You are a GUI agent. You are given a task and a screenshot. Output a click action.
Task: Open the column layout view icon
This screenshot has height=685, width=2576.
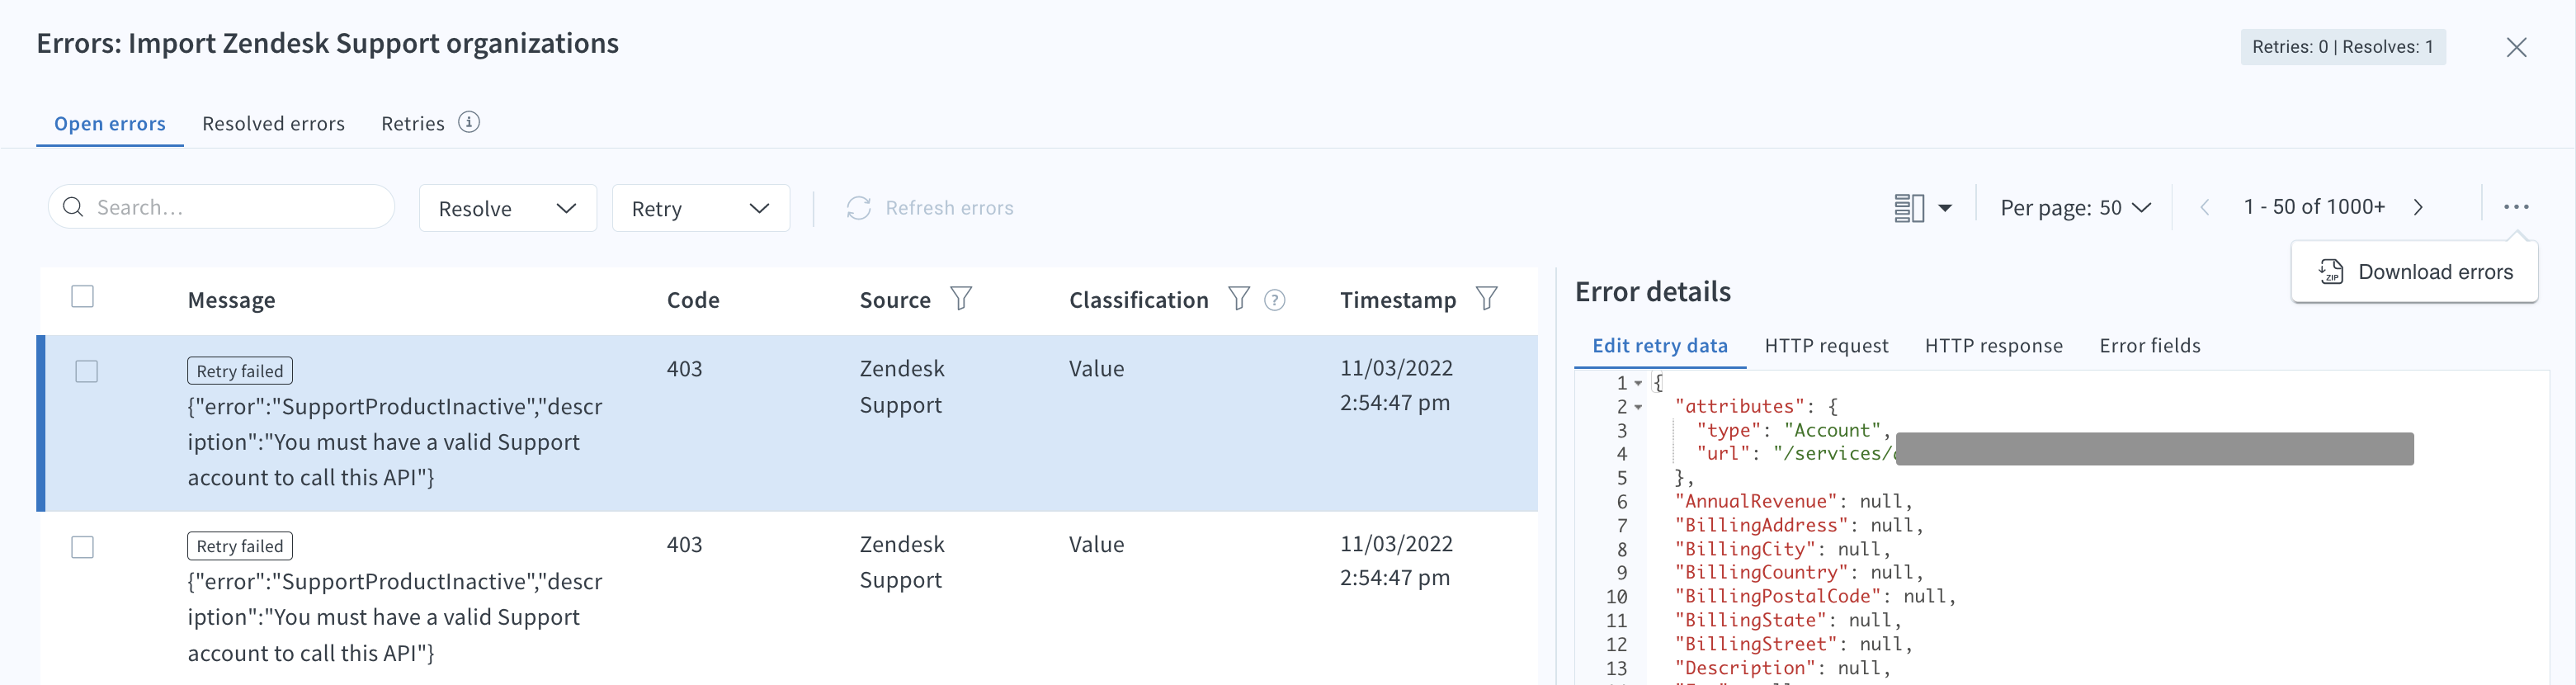pos(1909,208)
